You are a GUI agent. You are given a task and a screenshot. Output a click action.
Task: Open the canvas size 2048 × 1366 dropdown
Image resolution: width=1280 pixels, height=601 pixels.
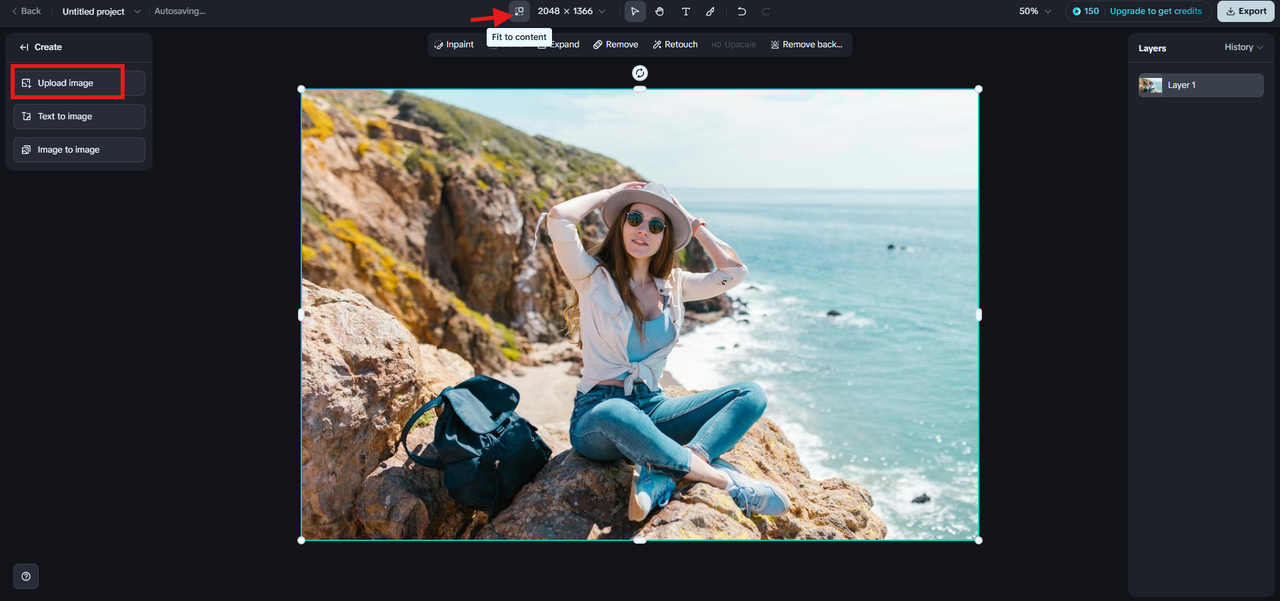point(571,11)
